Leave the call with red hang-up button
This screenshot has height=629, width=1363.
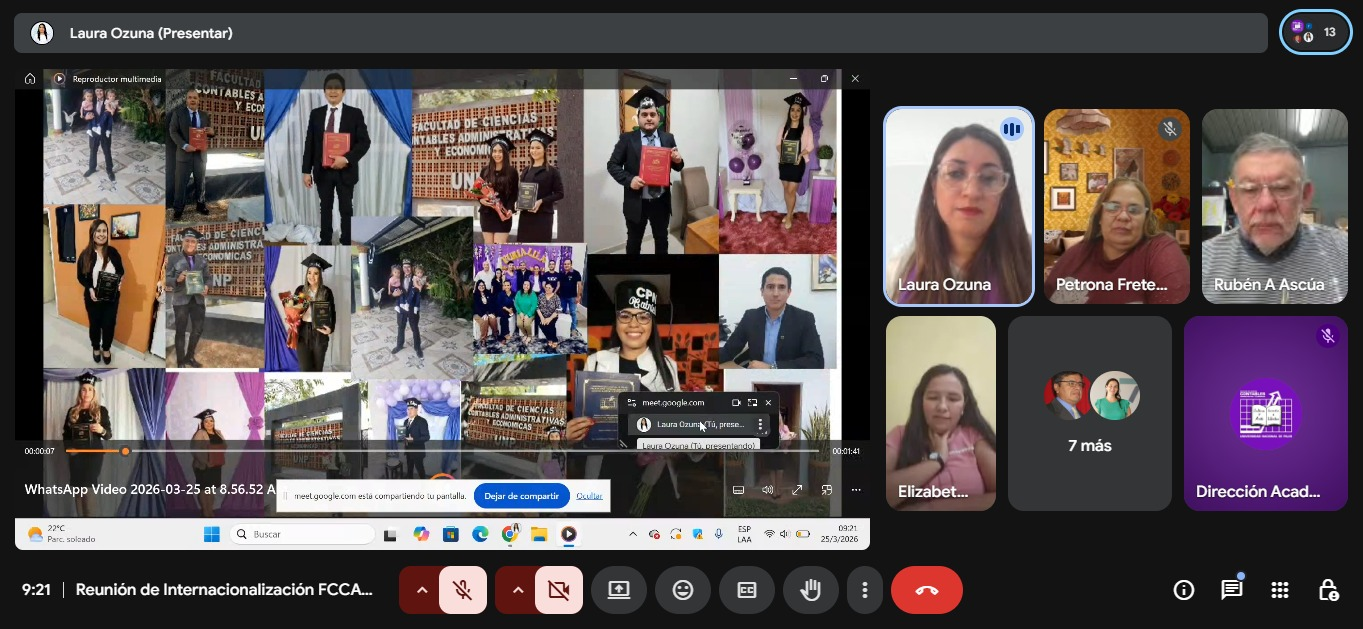click(x=926, y=590)
